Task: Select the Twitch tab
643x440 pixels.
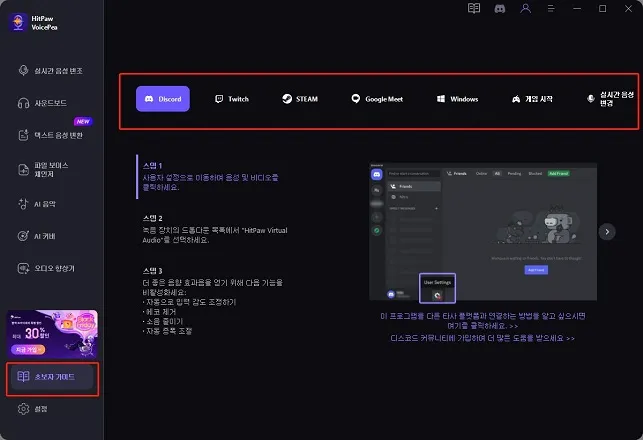Action: (232, 99)
